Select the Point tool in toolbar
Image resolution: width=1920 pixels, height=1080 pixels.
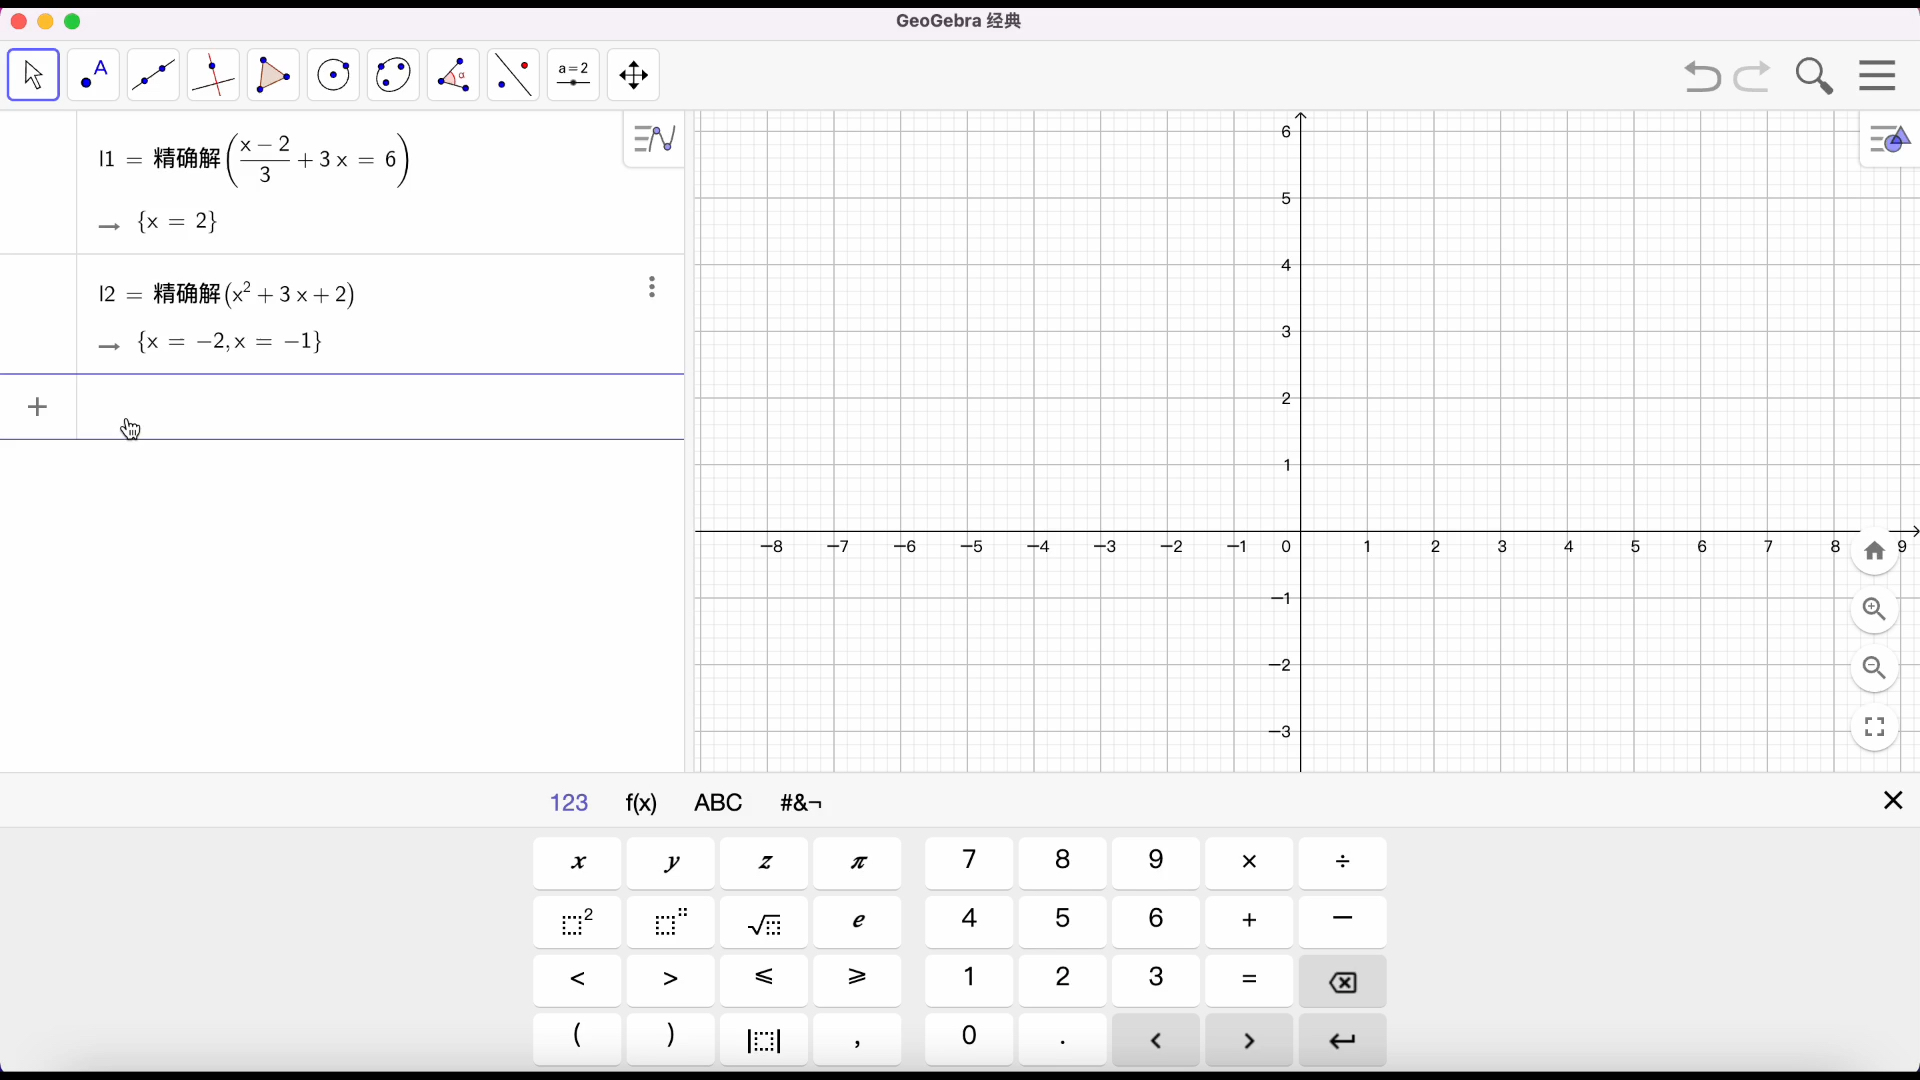93,75
